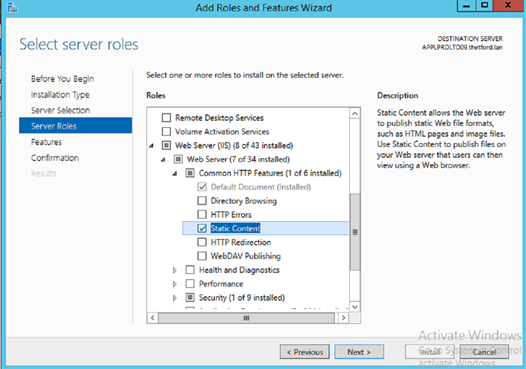Enable HTTP Redirection checkbox
Viewport: 526px width, 369px height.
202,242
